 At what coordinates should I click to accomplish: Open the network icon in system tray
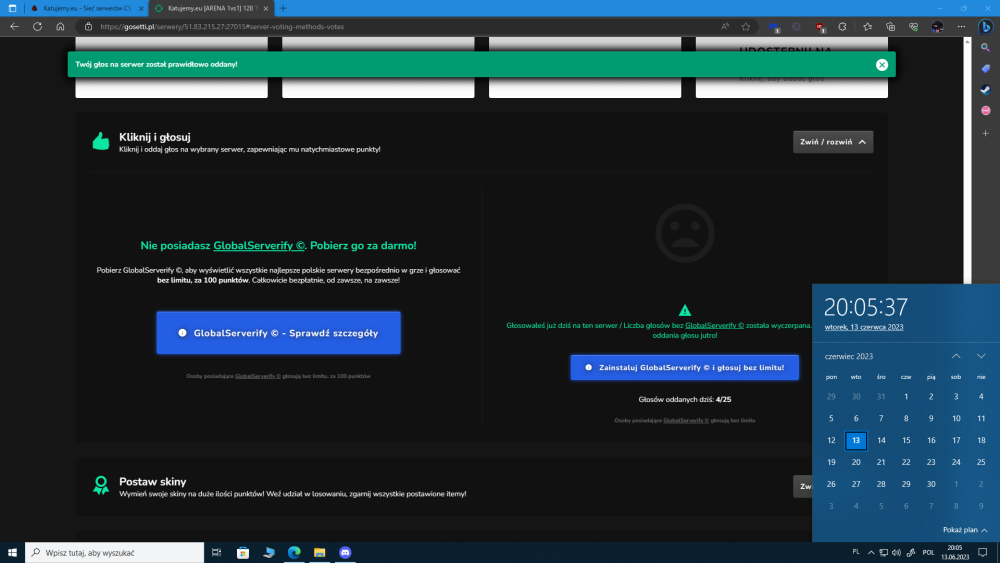click(883, 553)
